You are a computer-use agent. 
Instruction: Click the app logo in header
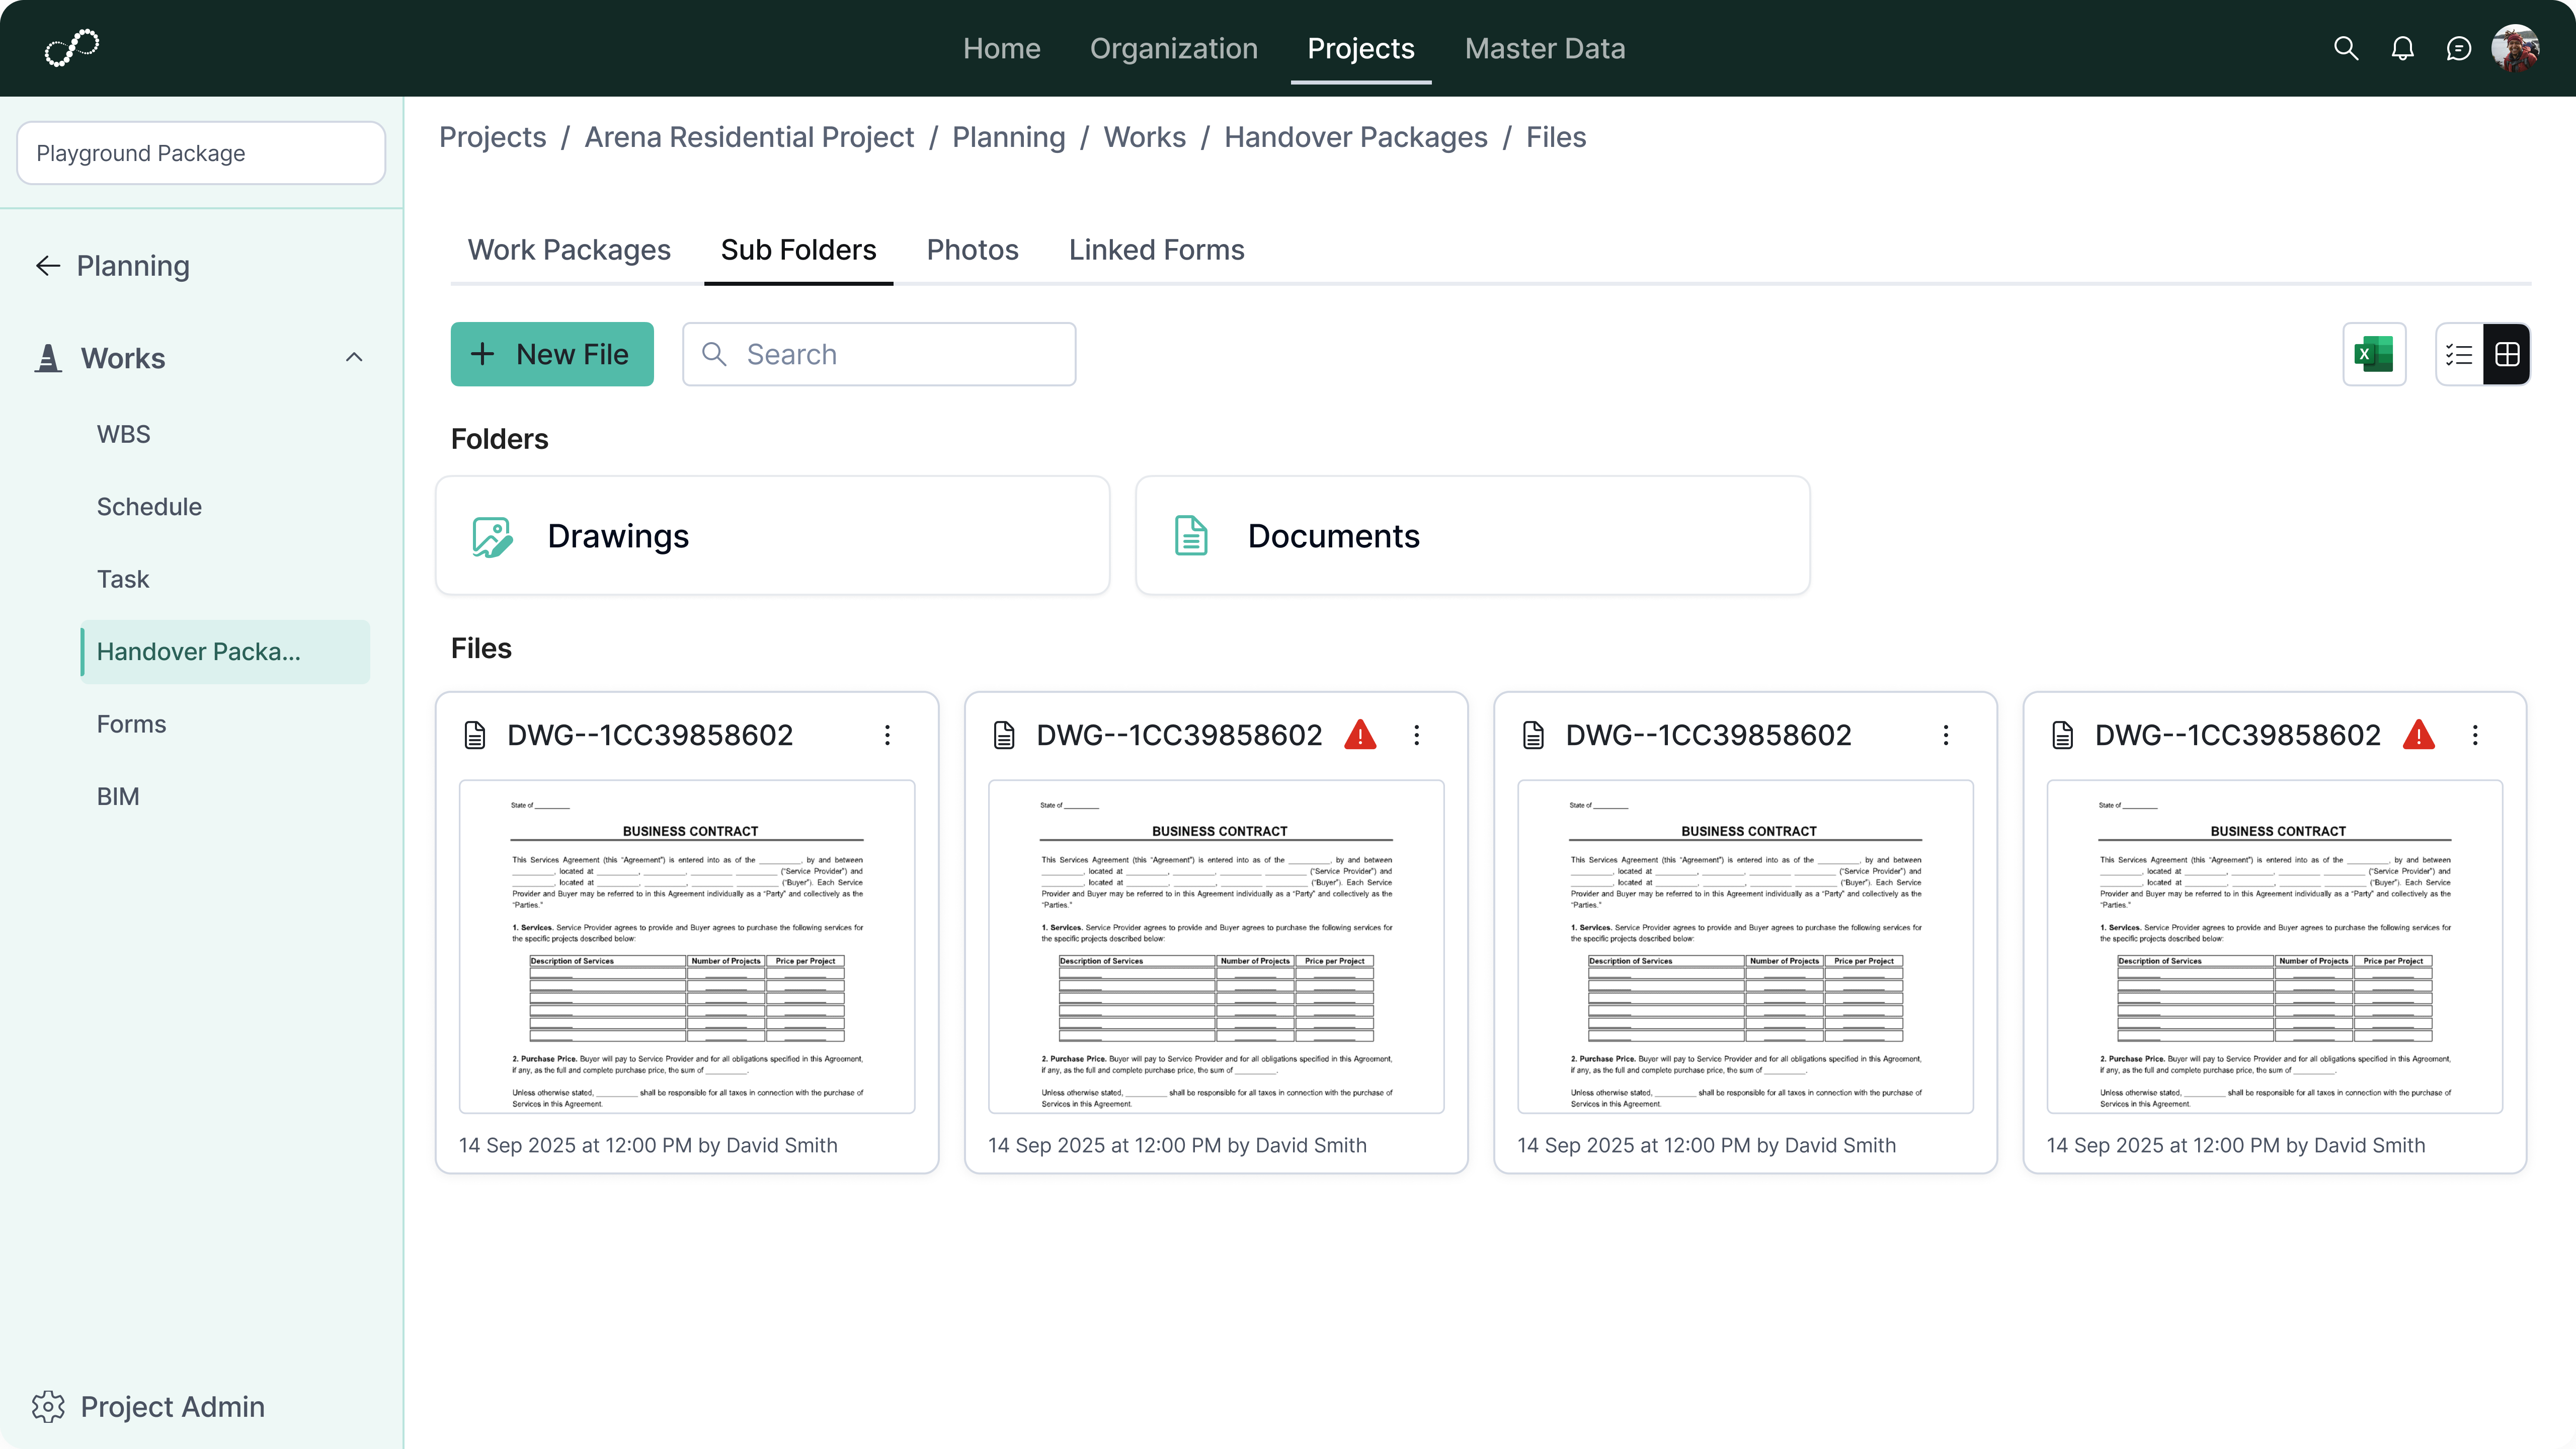[72, 47]
